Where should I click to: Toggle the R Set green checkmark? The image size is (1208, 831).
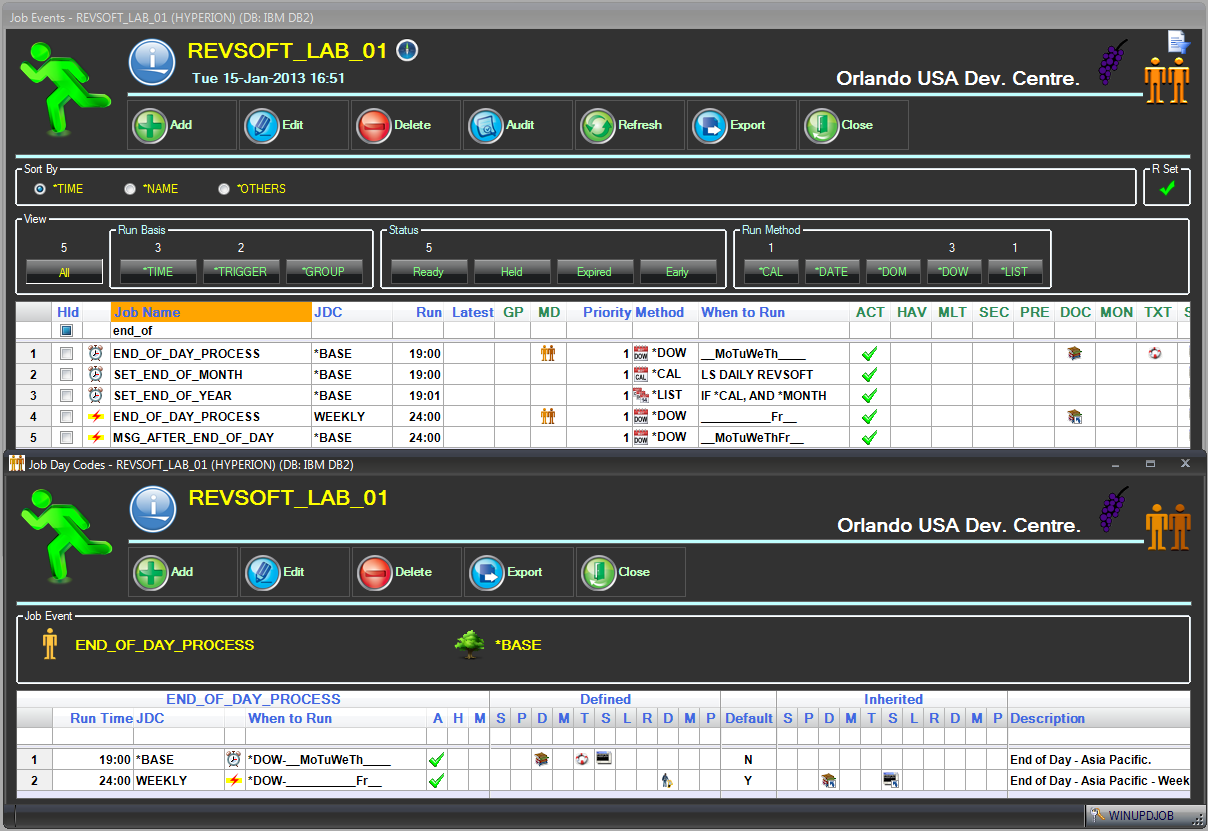pyautogui.click(x=1166, y=188)
